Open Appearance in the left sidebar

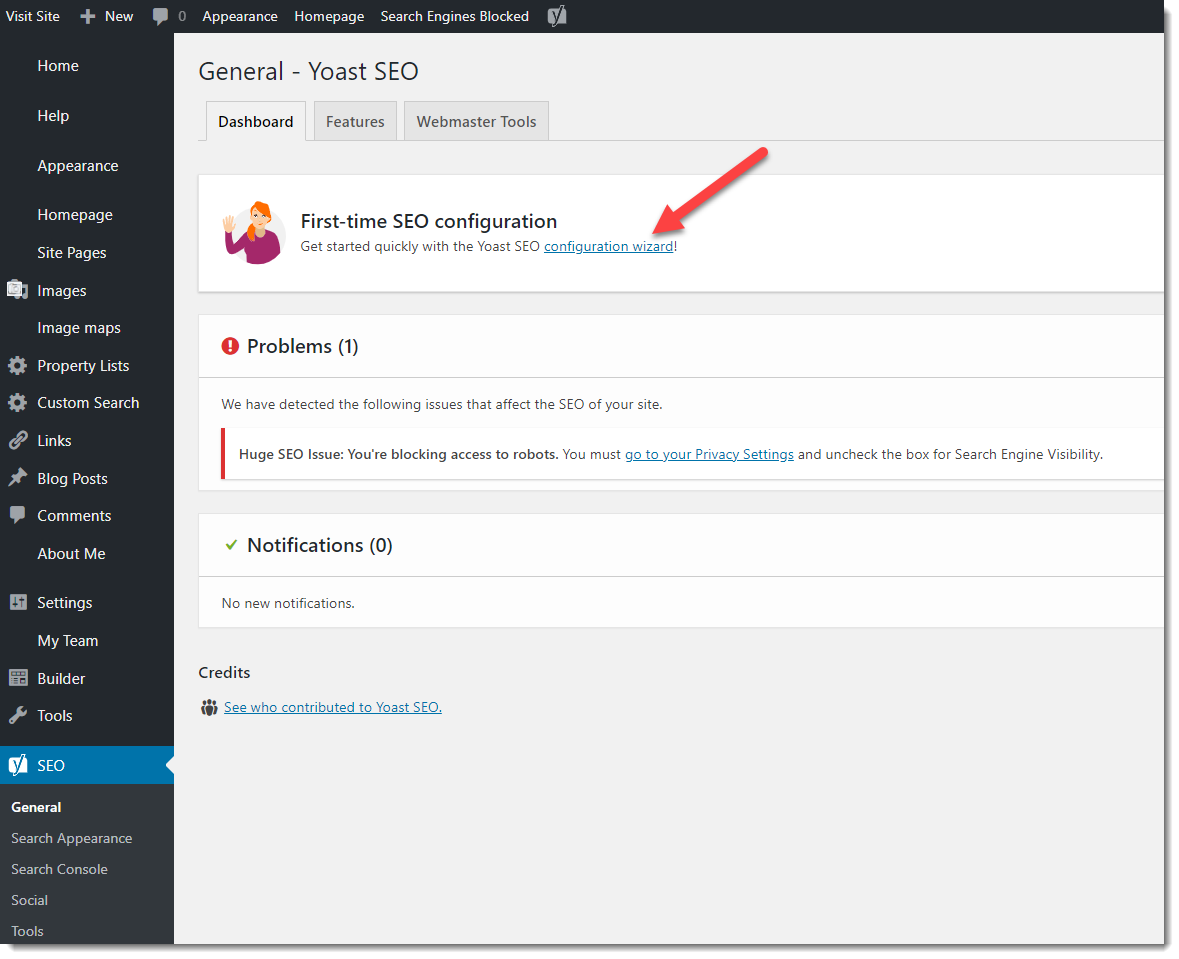click(77, 165)
